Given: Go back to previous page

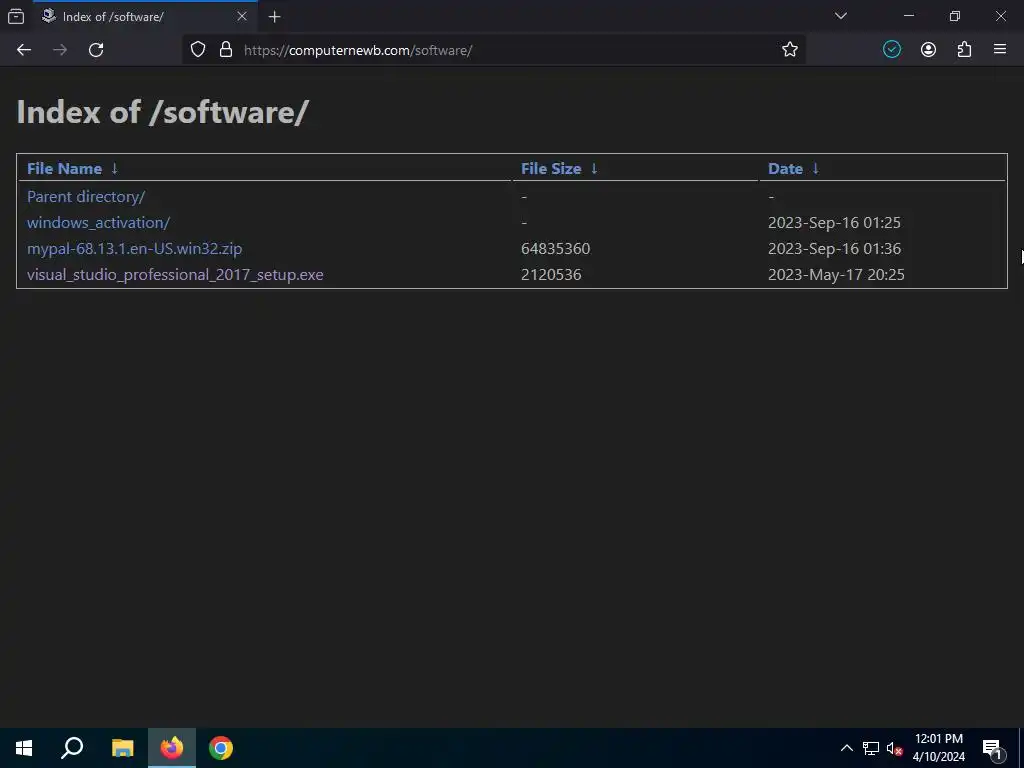Looking at the screenshot, I should (24, 50).
